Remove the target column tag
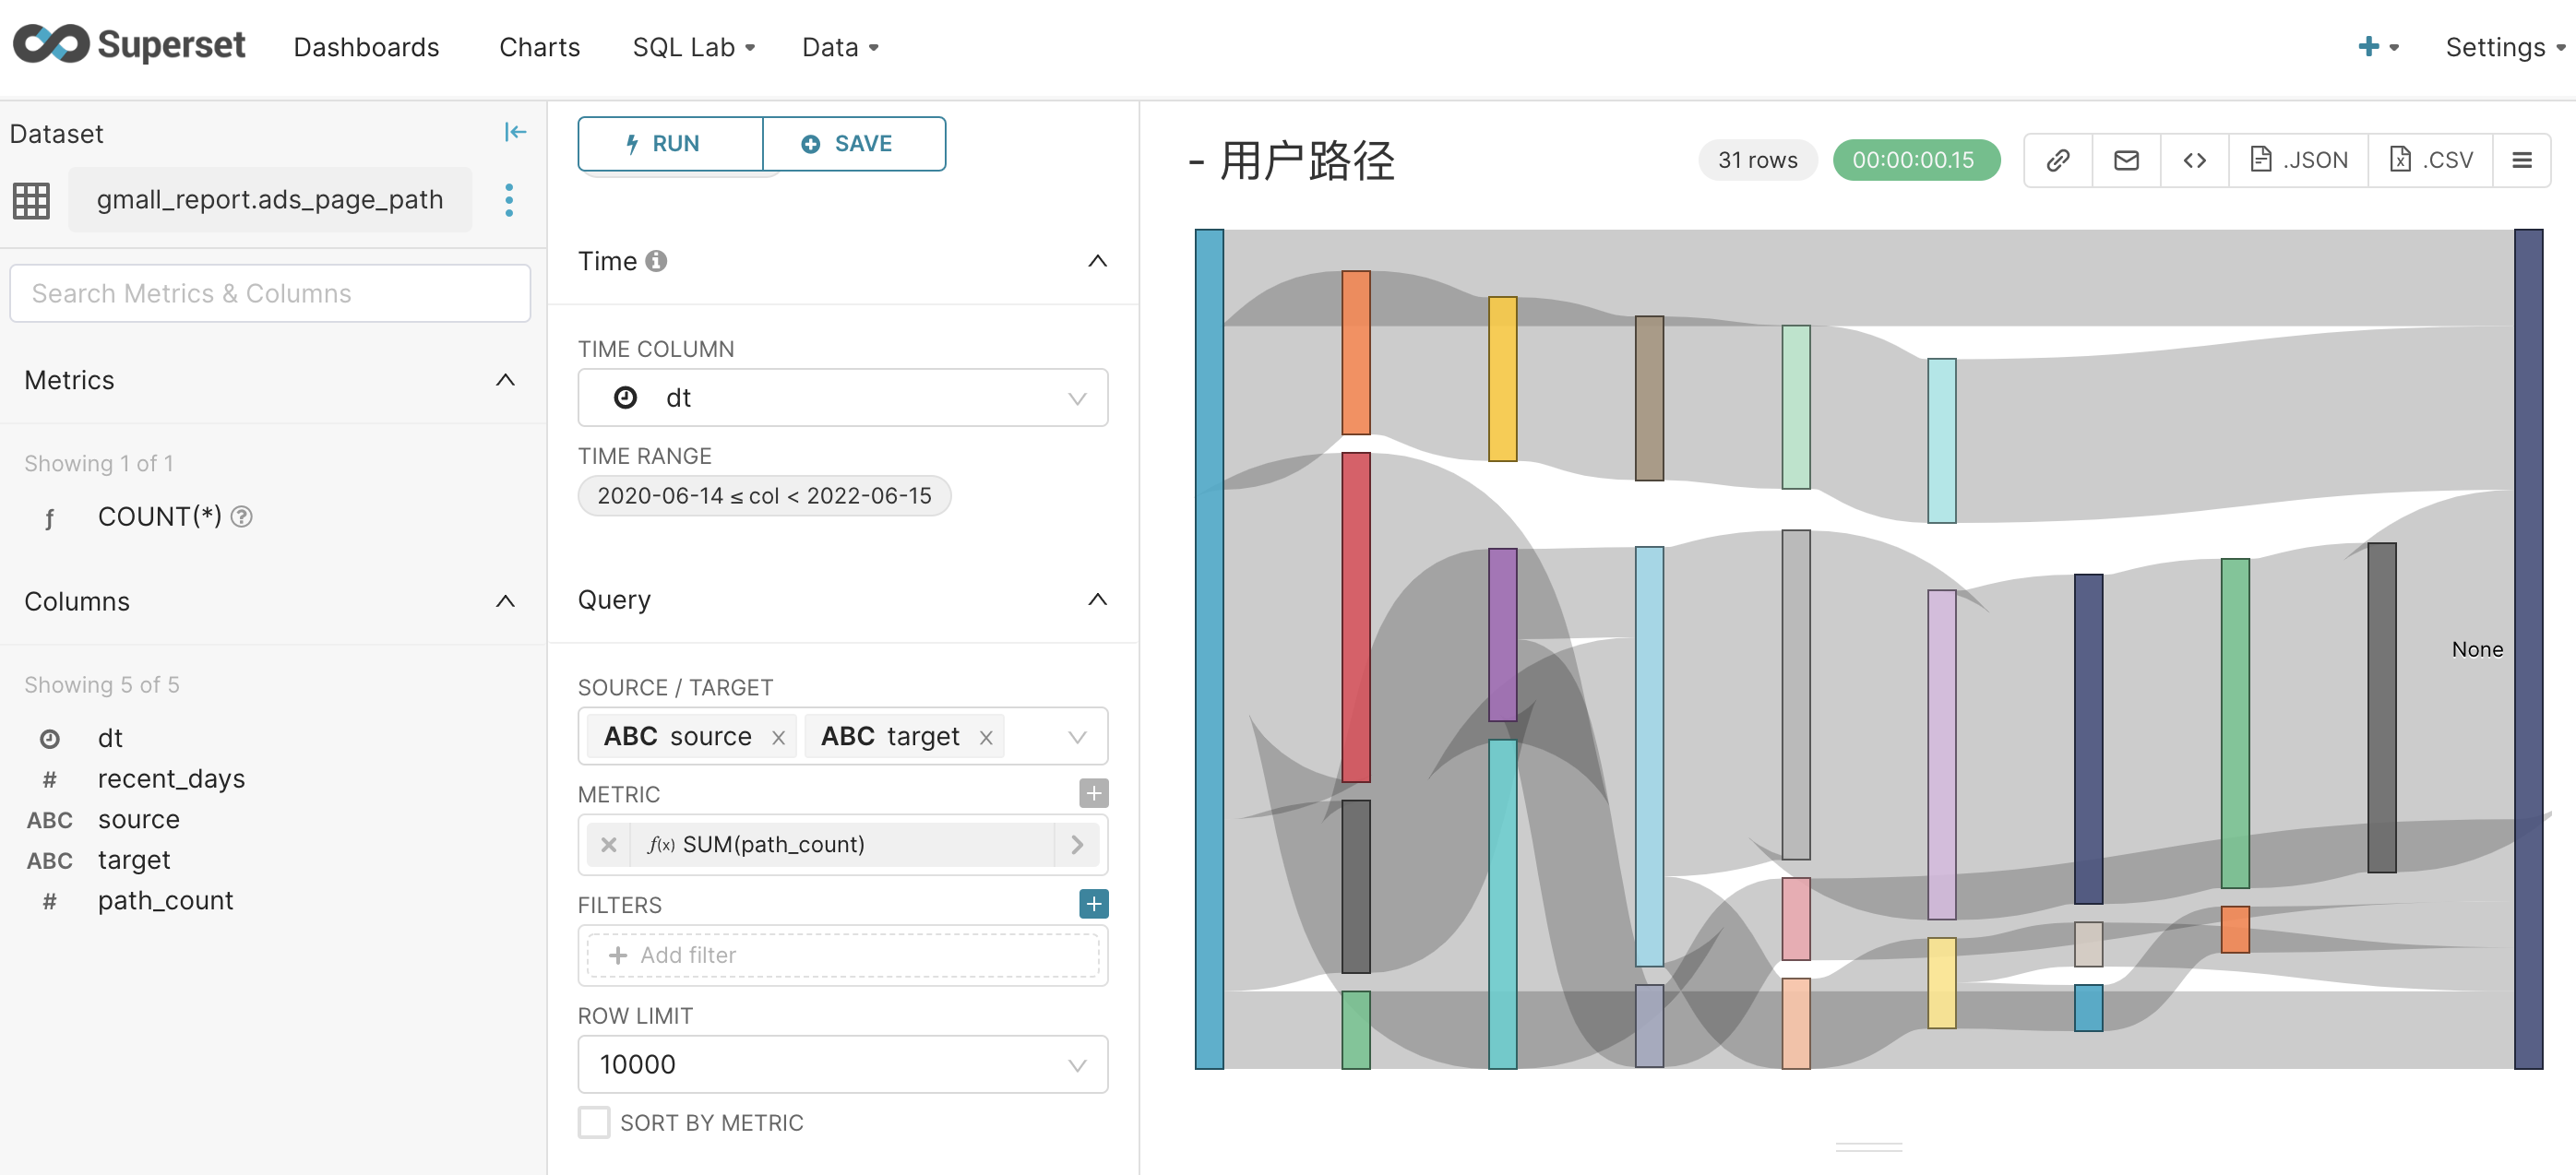The width and height of the screenshot is (2576, 1175). (986, 738)
